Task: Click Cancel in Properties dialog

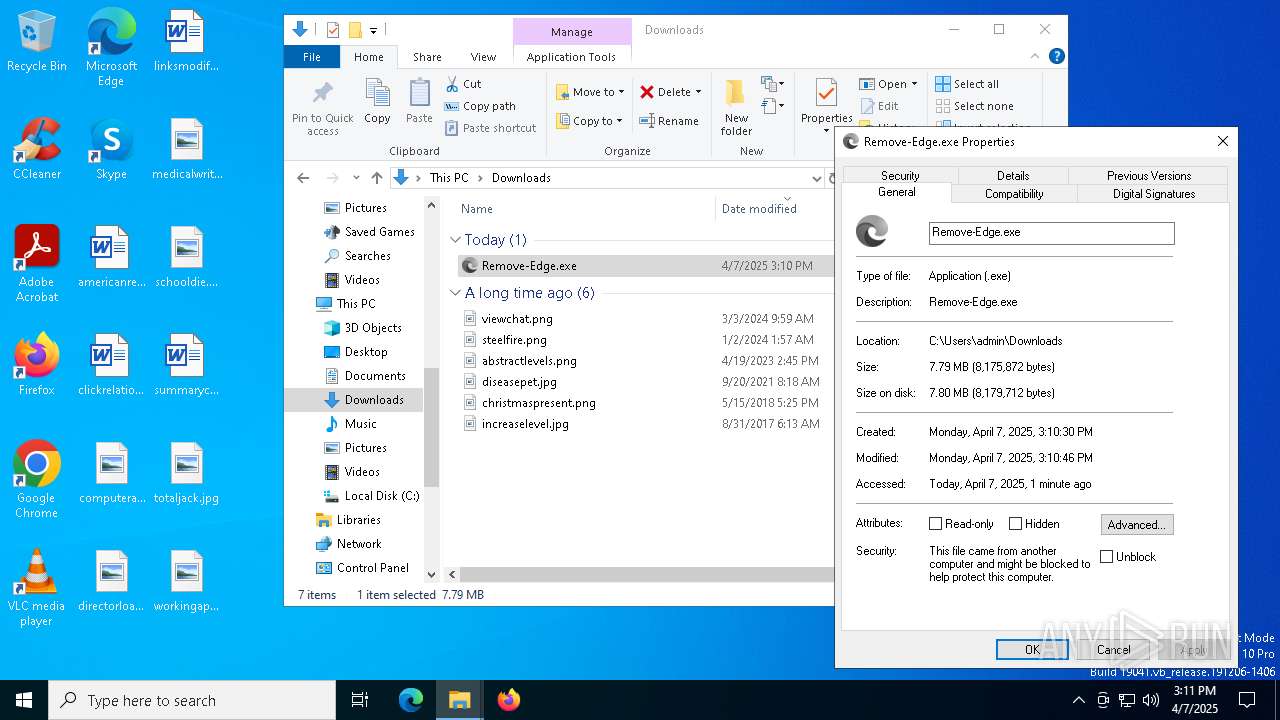Action: point(1113,650)
